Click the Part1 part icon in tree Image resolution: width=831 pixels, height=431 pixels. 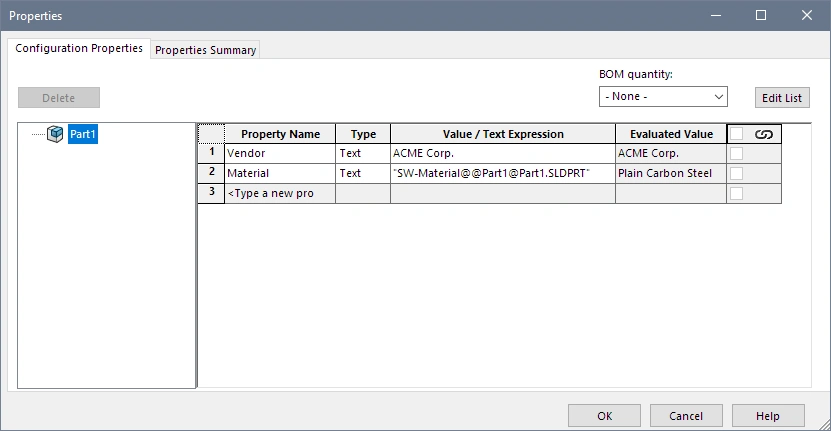pyautogui.click(x=55, y=134)
